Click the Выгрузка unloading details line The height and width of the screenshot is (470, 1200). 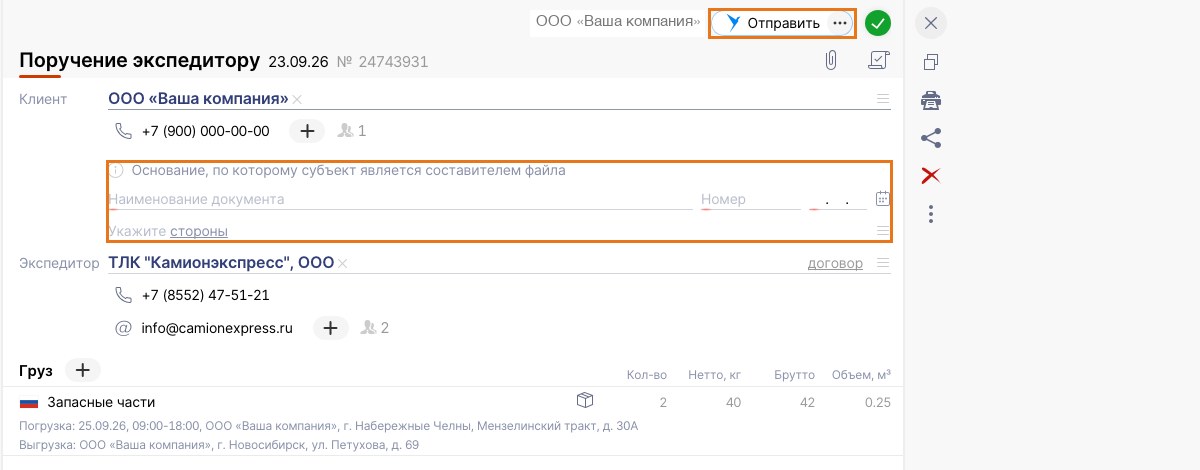point(219,444)
